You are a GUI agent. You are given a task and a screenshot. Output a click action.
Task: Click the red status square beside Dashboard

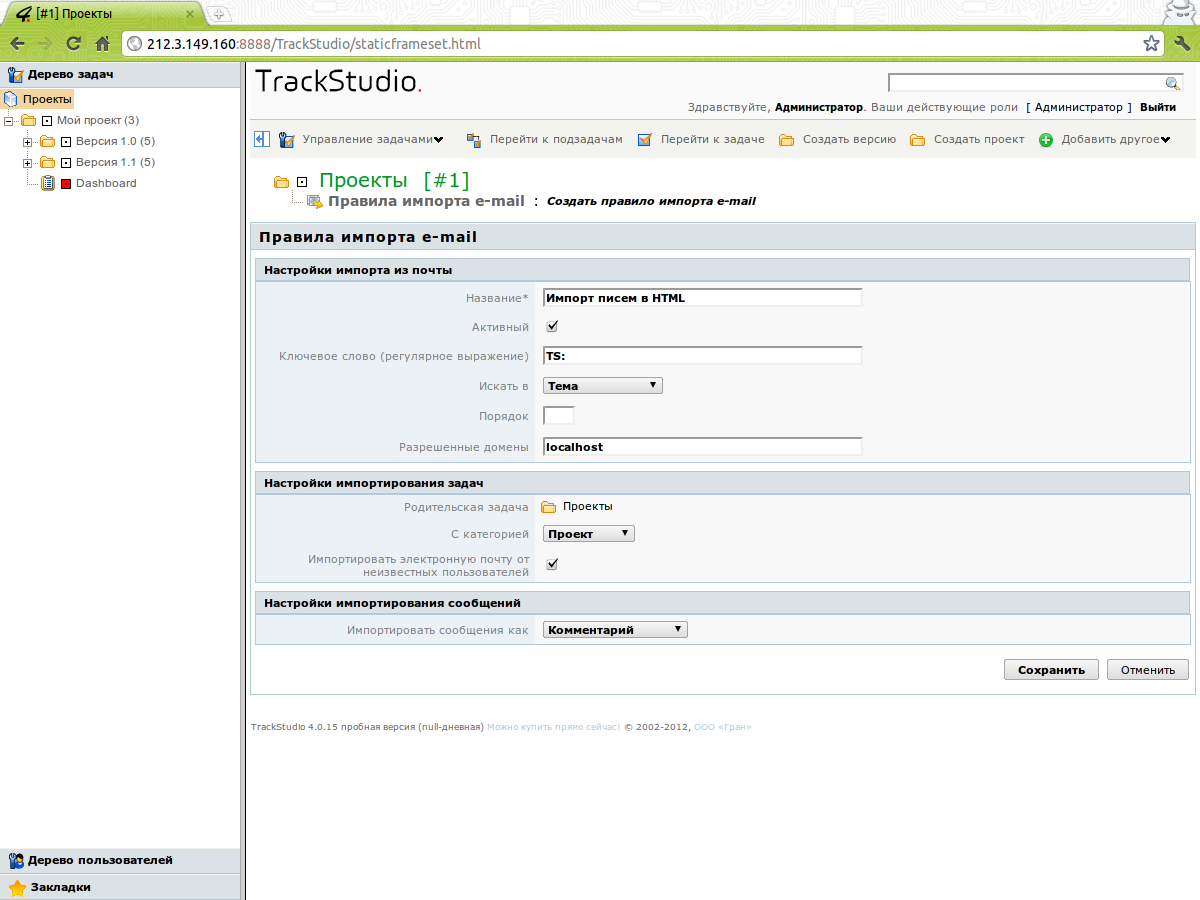coord(66,184)
